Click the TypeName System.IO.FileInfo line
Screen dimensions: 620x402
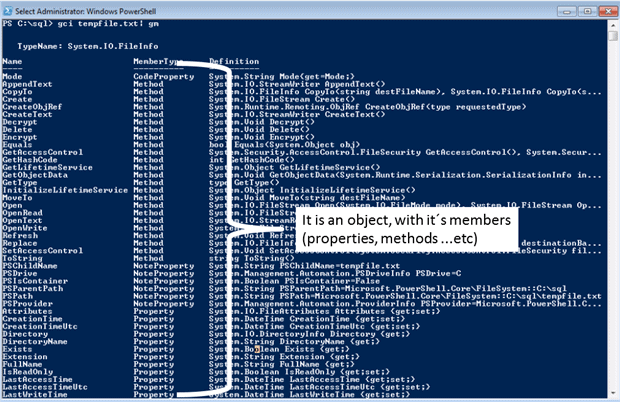click(88, 46)
